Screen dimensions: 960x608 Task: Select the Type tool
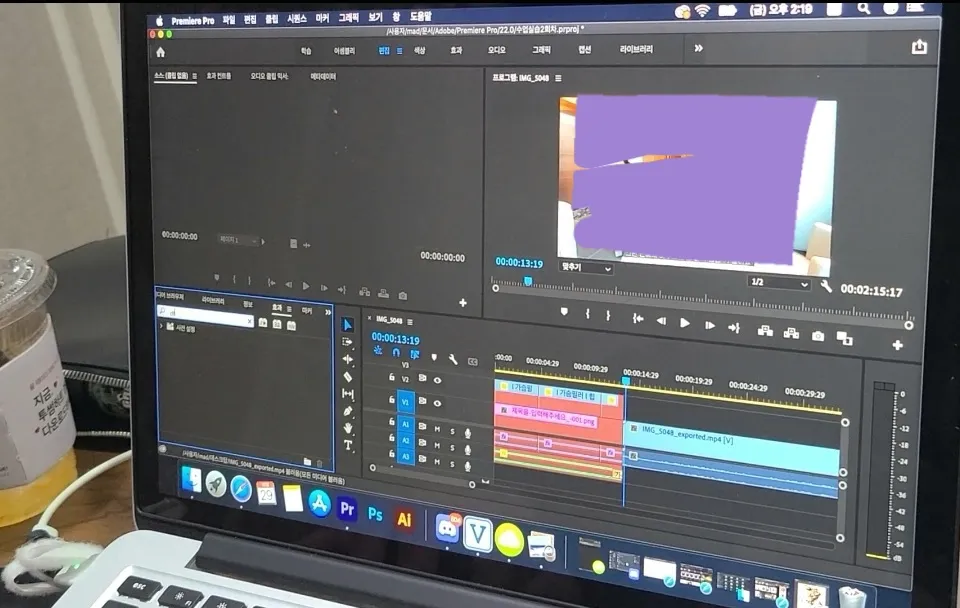348,445
